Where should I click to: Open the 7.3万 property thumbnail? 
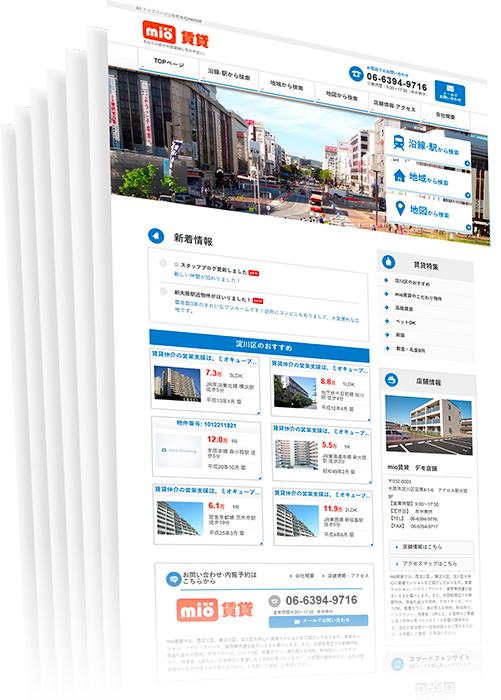pos(177,383)
